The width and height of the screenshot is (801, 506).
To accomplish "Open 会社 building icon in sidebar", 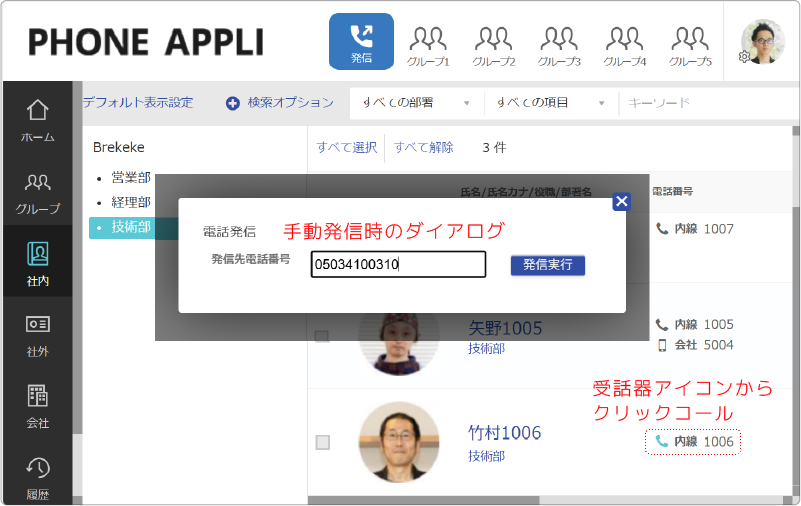I will click(37, 407).
